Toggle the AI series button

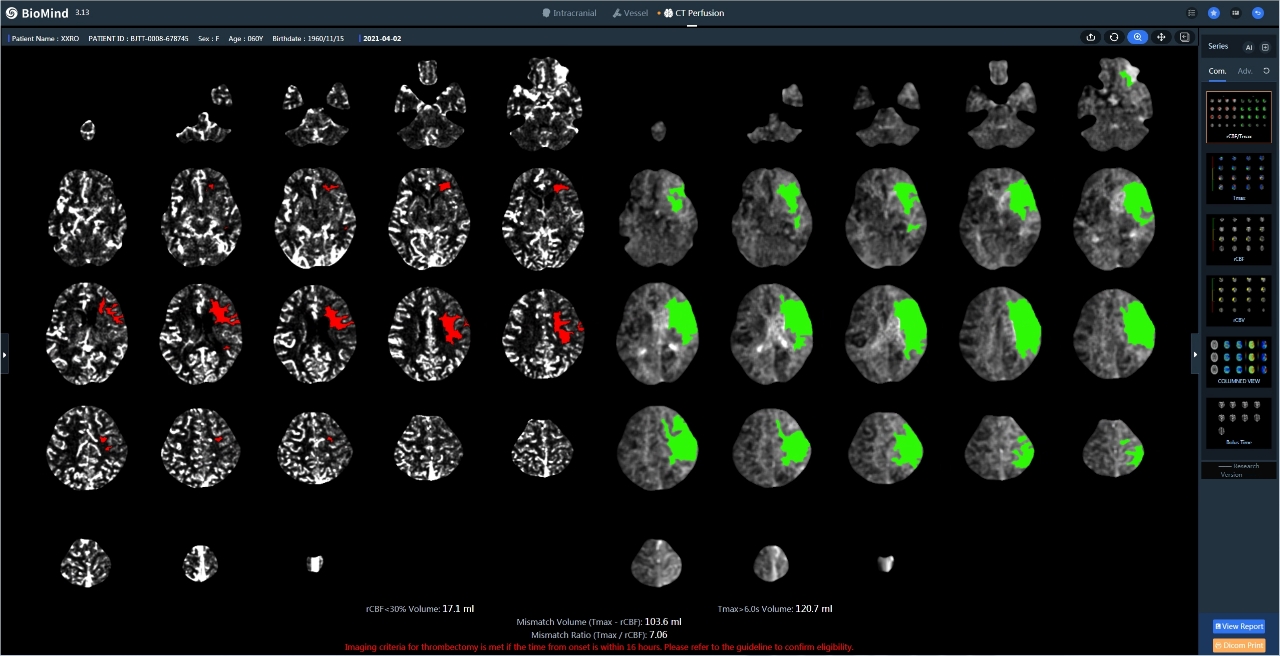[1248, 47]
